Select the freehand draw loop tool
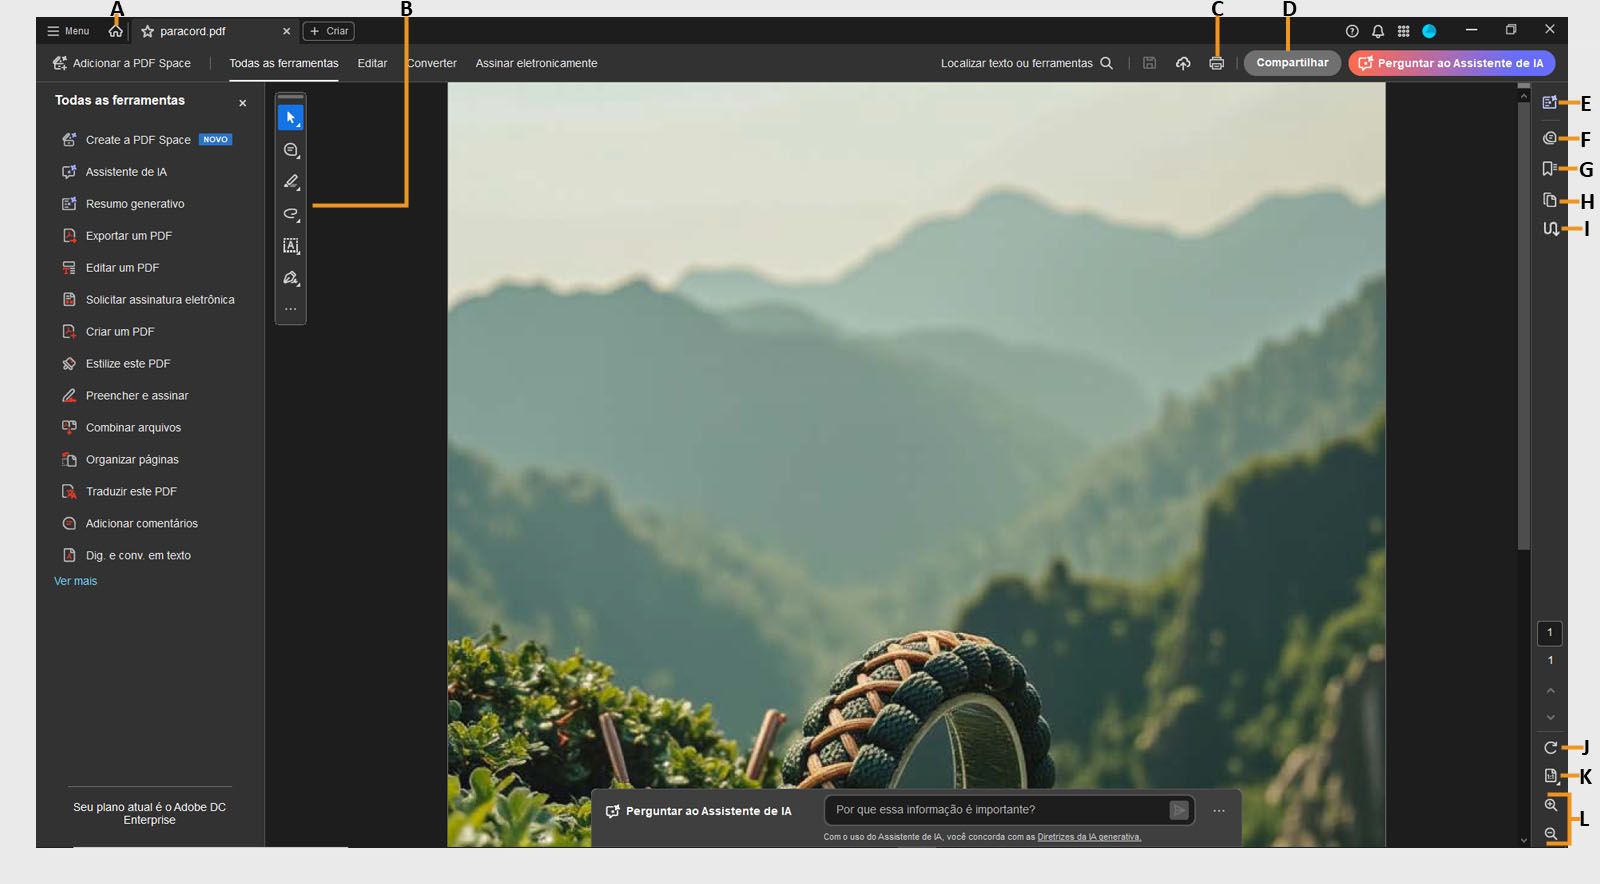The width and height of the screenshot is (1600, 884). coord(291,214)
